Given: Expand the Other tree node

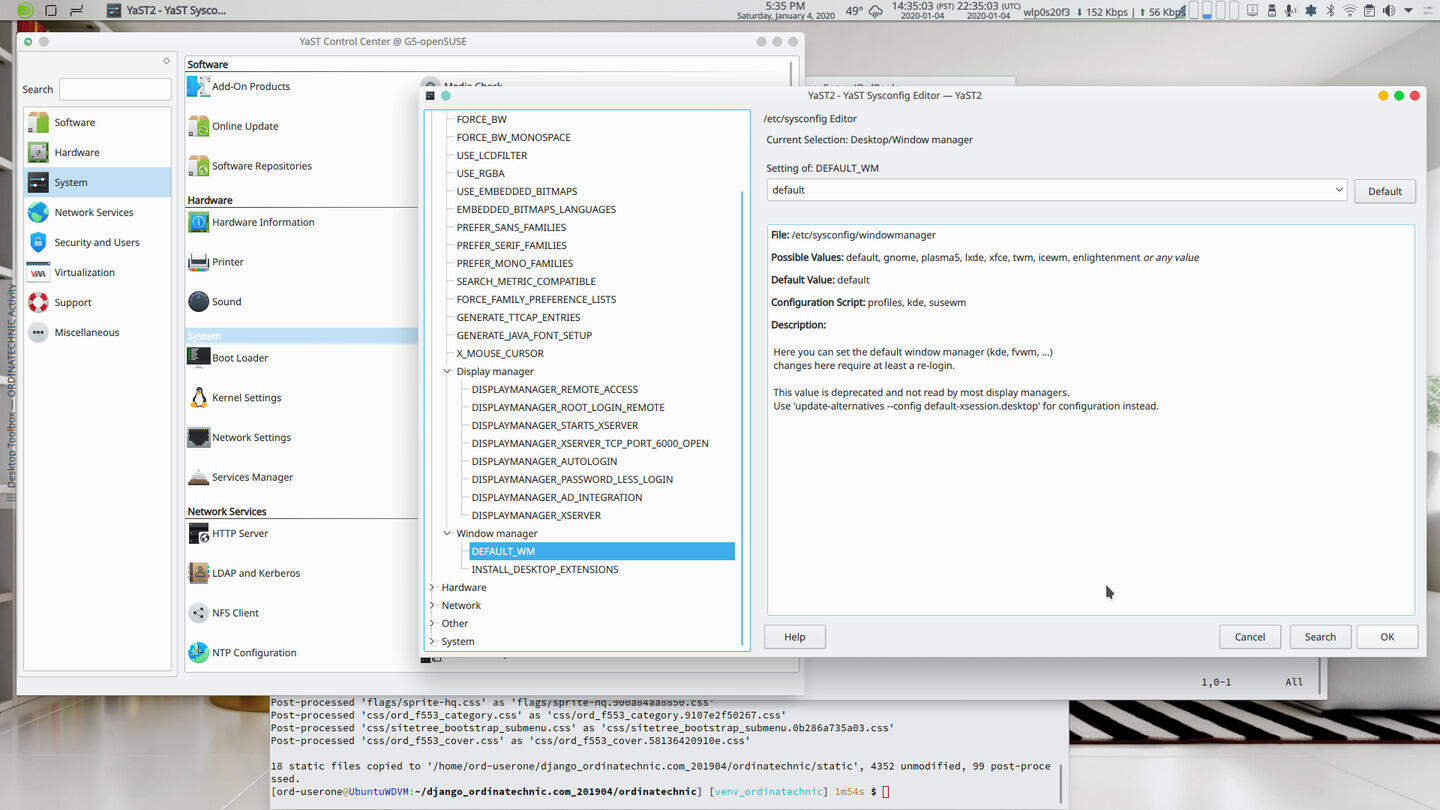Looking at the screenshot, I should click(432, 623).
